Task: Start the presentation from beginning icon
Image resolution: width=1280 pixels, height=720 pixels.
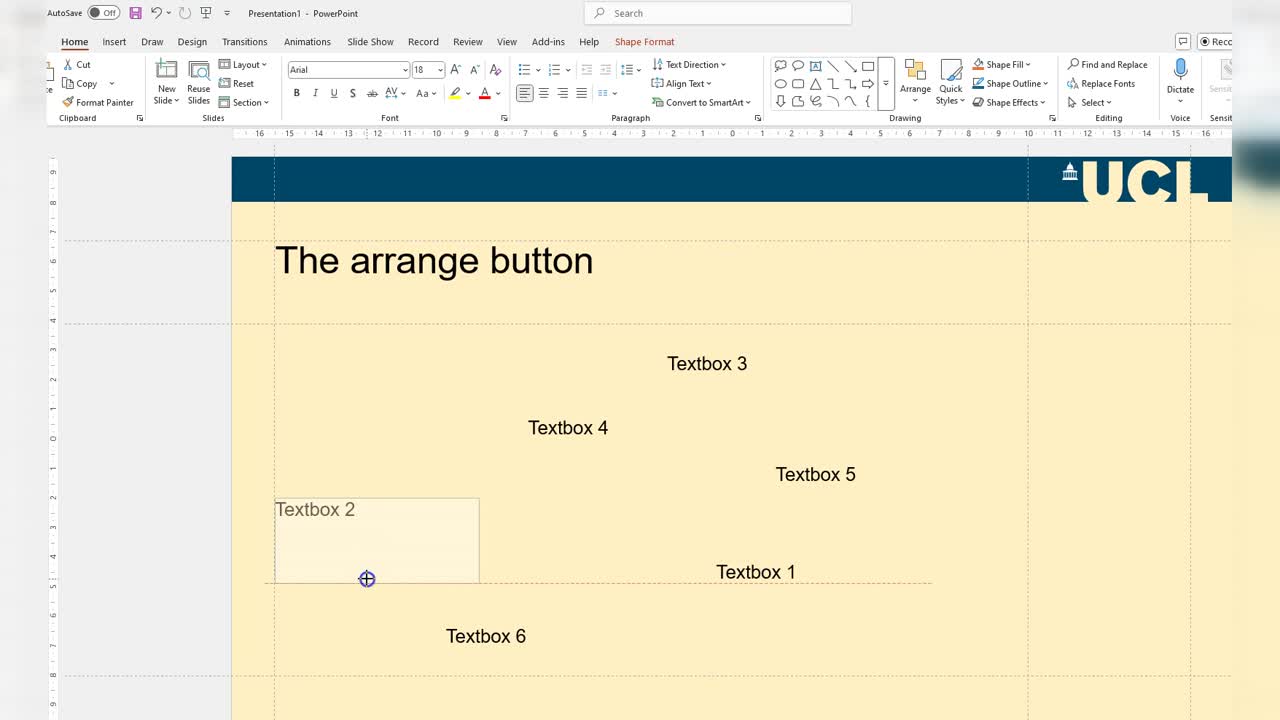Action: (206, 13)
